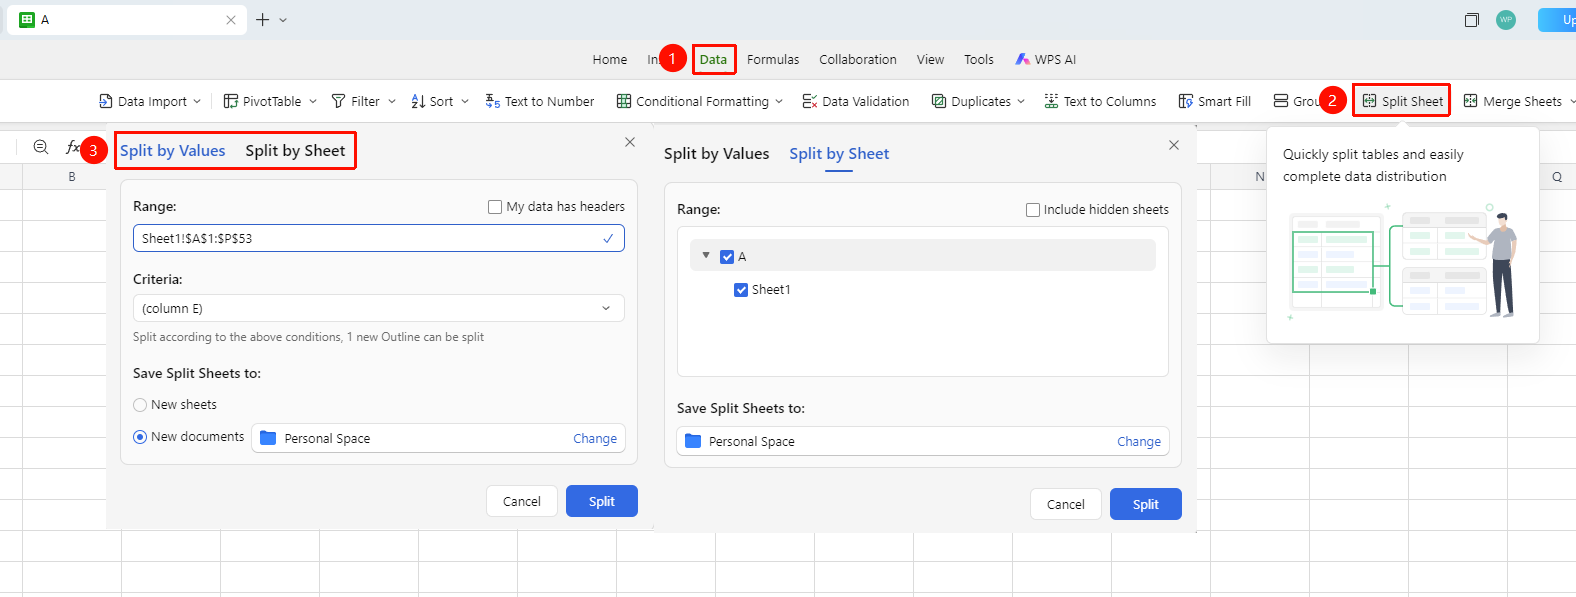Click the Sort A-Z icon
Screen dimensions: 1576x597
(x=418, y=101)
